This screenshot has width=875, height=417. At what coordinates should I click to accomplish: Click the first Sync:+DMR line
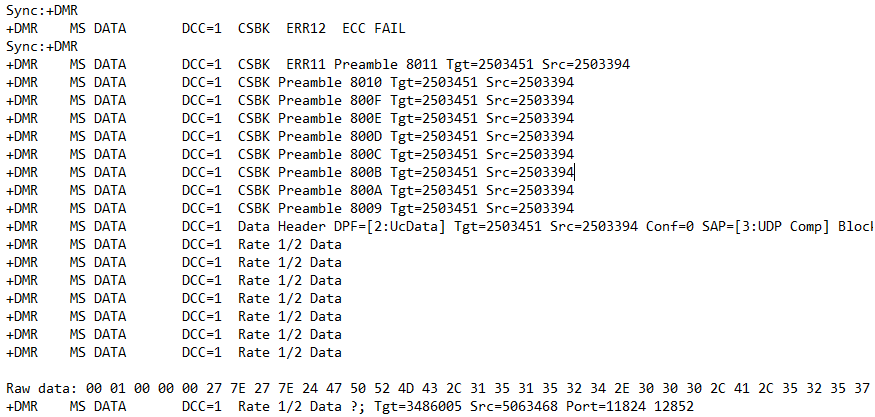[42, 11]
